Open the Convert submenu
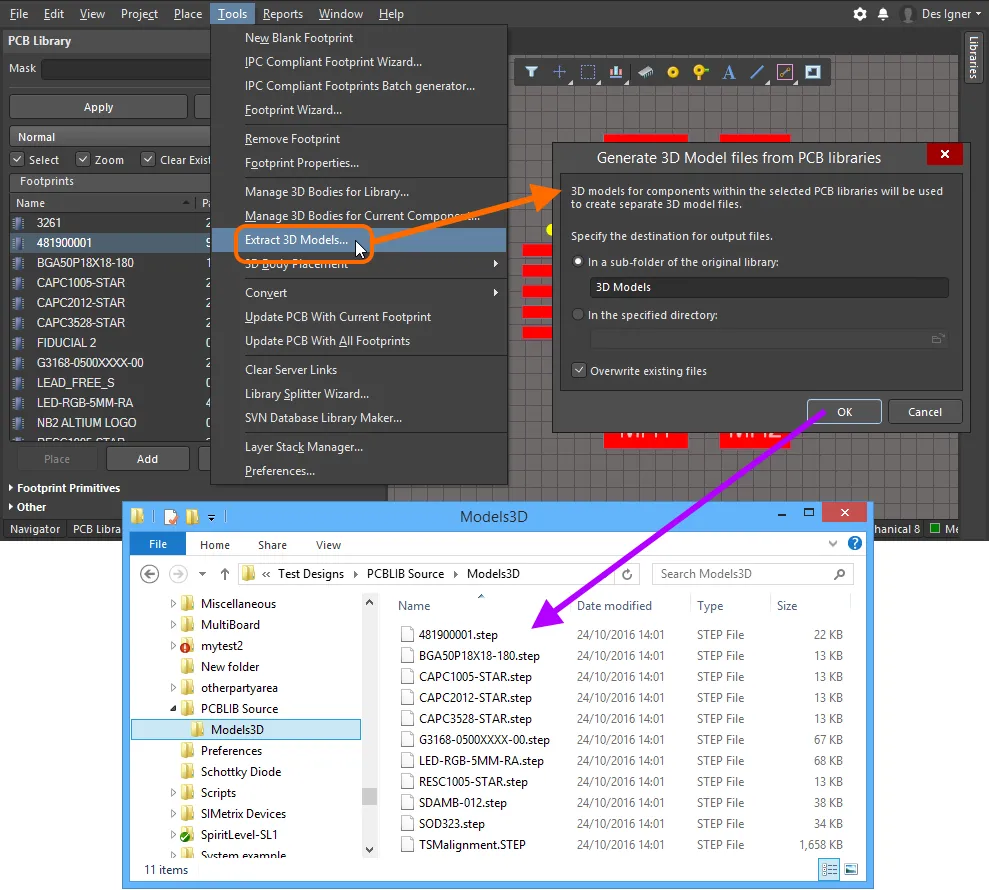Viewport: 989px width, 890px height. 359,293
